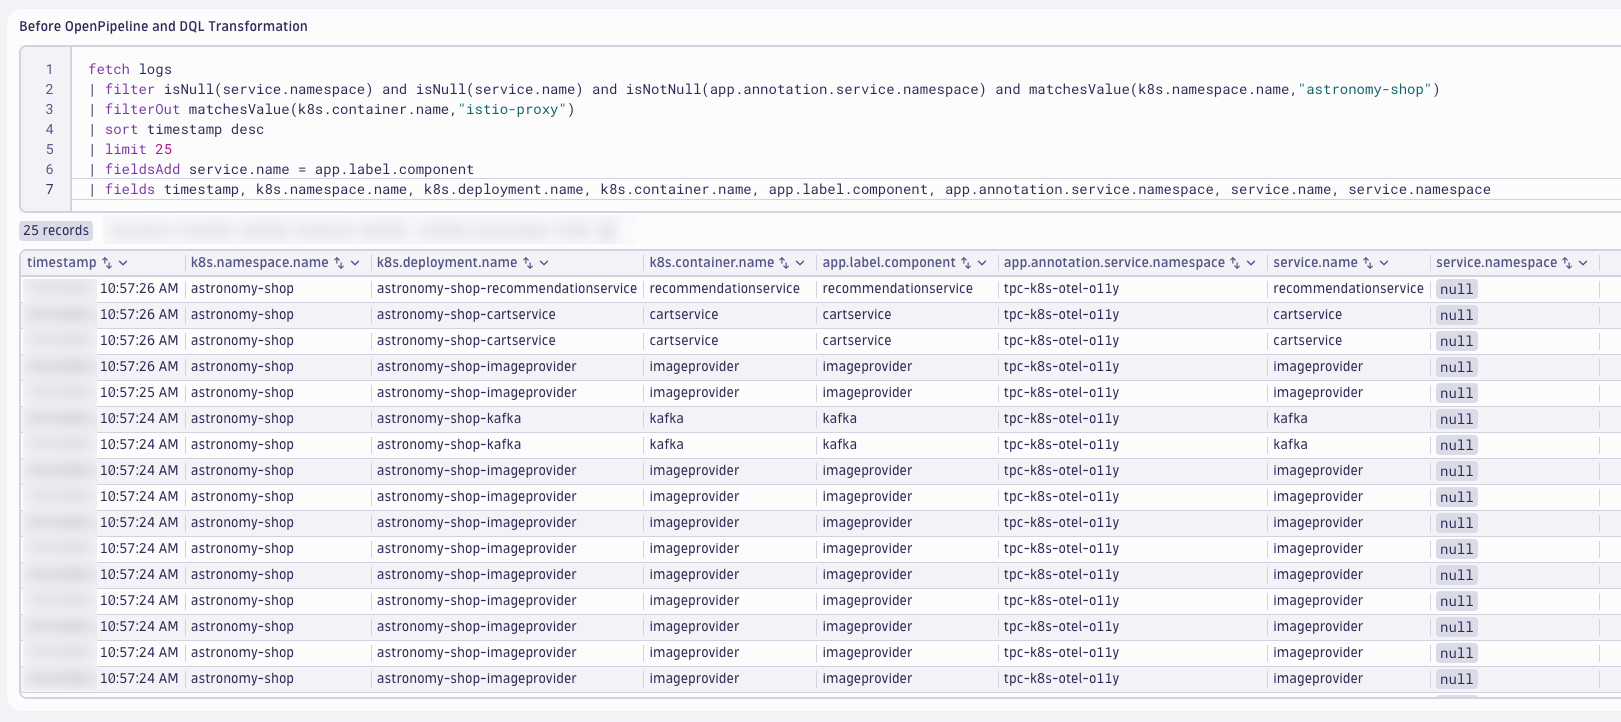Open k8s.deployment.name column dropdown chevron
Screen dimensions: 1621x722
pyautogui.click(x=544, y=263)
